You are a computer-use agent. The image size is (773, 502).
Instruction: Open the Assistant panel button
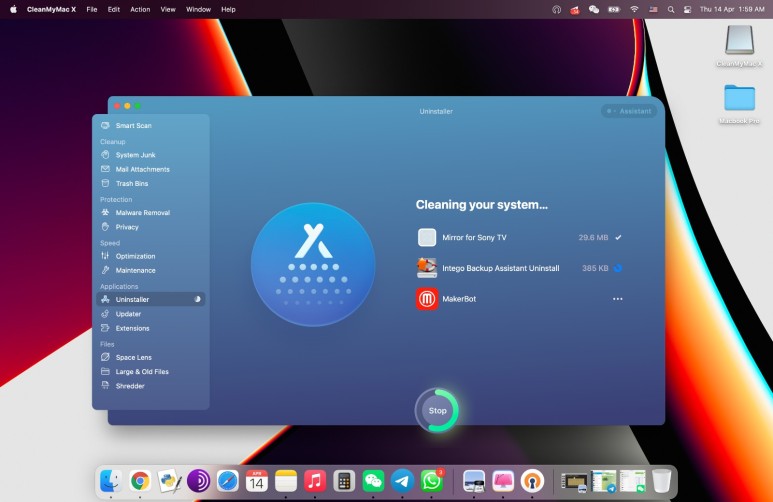pyautogui.click(x=629, y=111)
